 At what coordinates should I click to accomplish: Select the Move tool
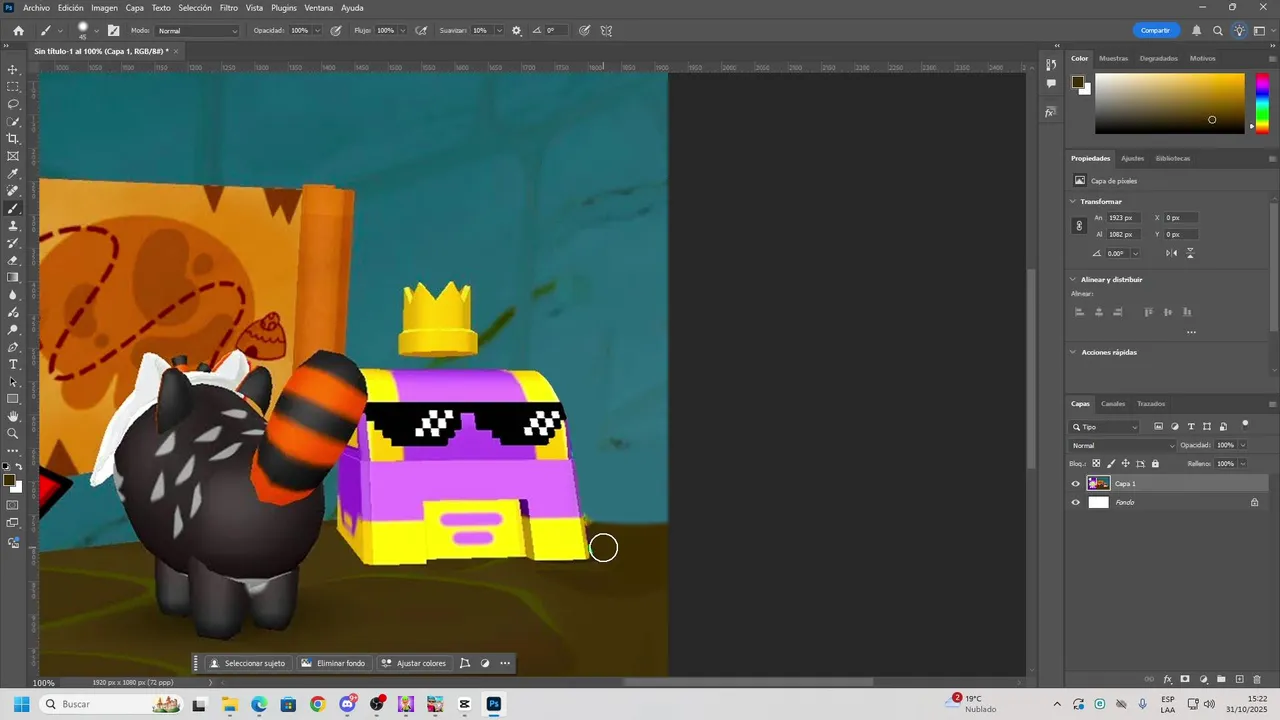(13, 69)
